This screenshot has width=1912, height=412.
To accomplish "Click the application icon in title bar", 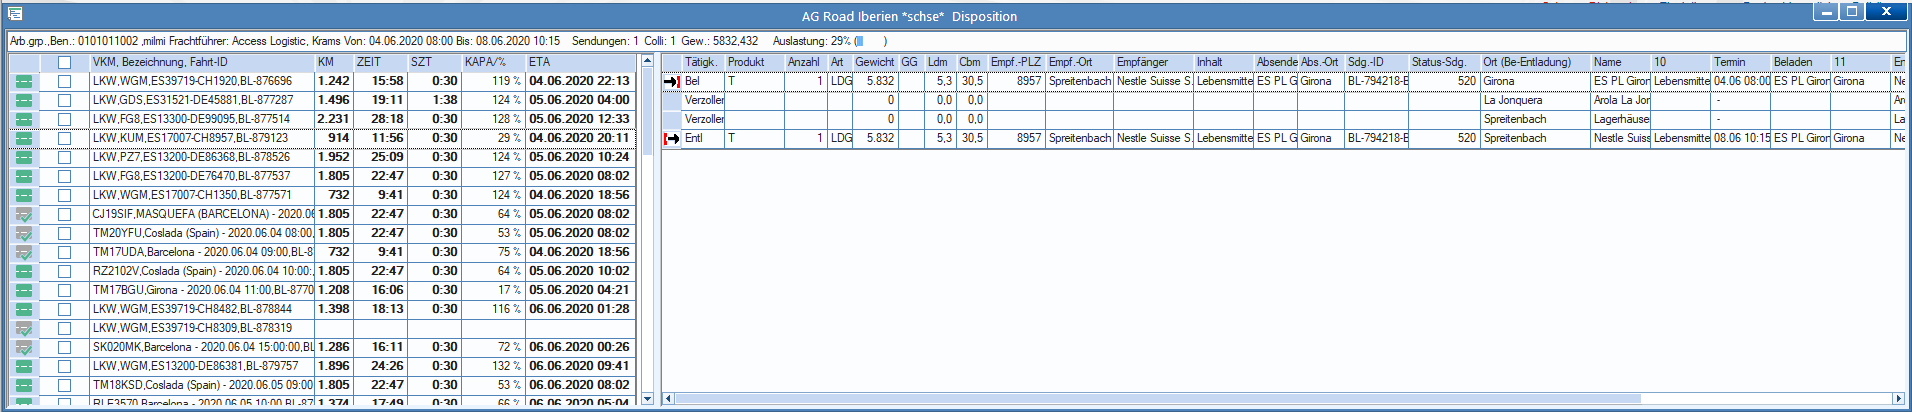I will [14, 13].
